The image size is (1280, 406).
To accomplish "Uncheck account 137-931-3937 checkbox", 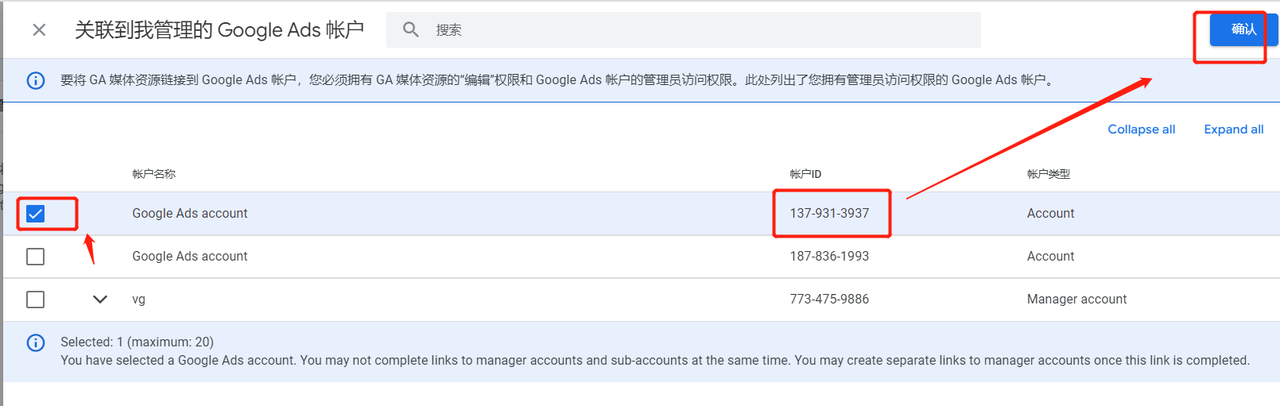I will pos(35,214).
